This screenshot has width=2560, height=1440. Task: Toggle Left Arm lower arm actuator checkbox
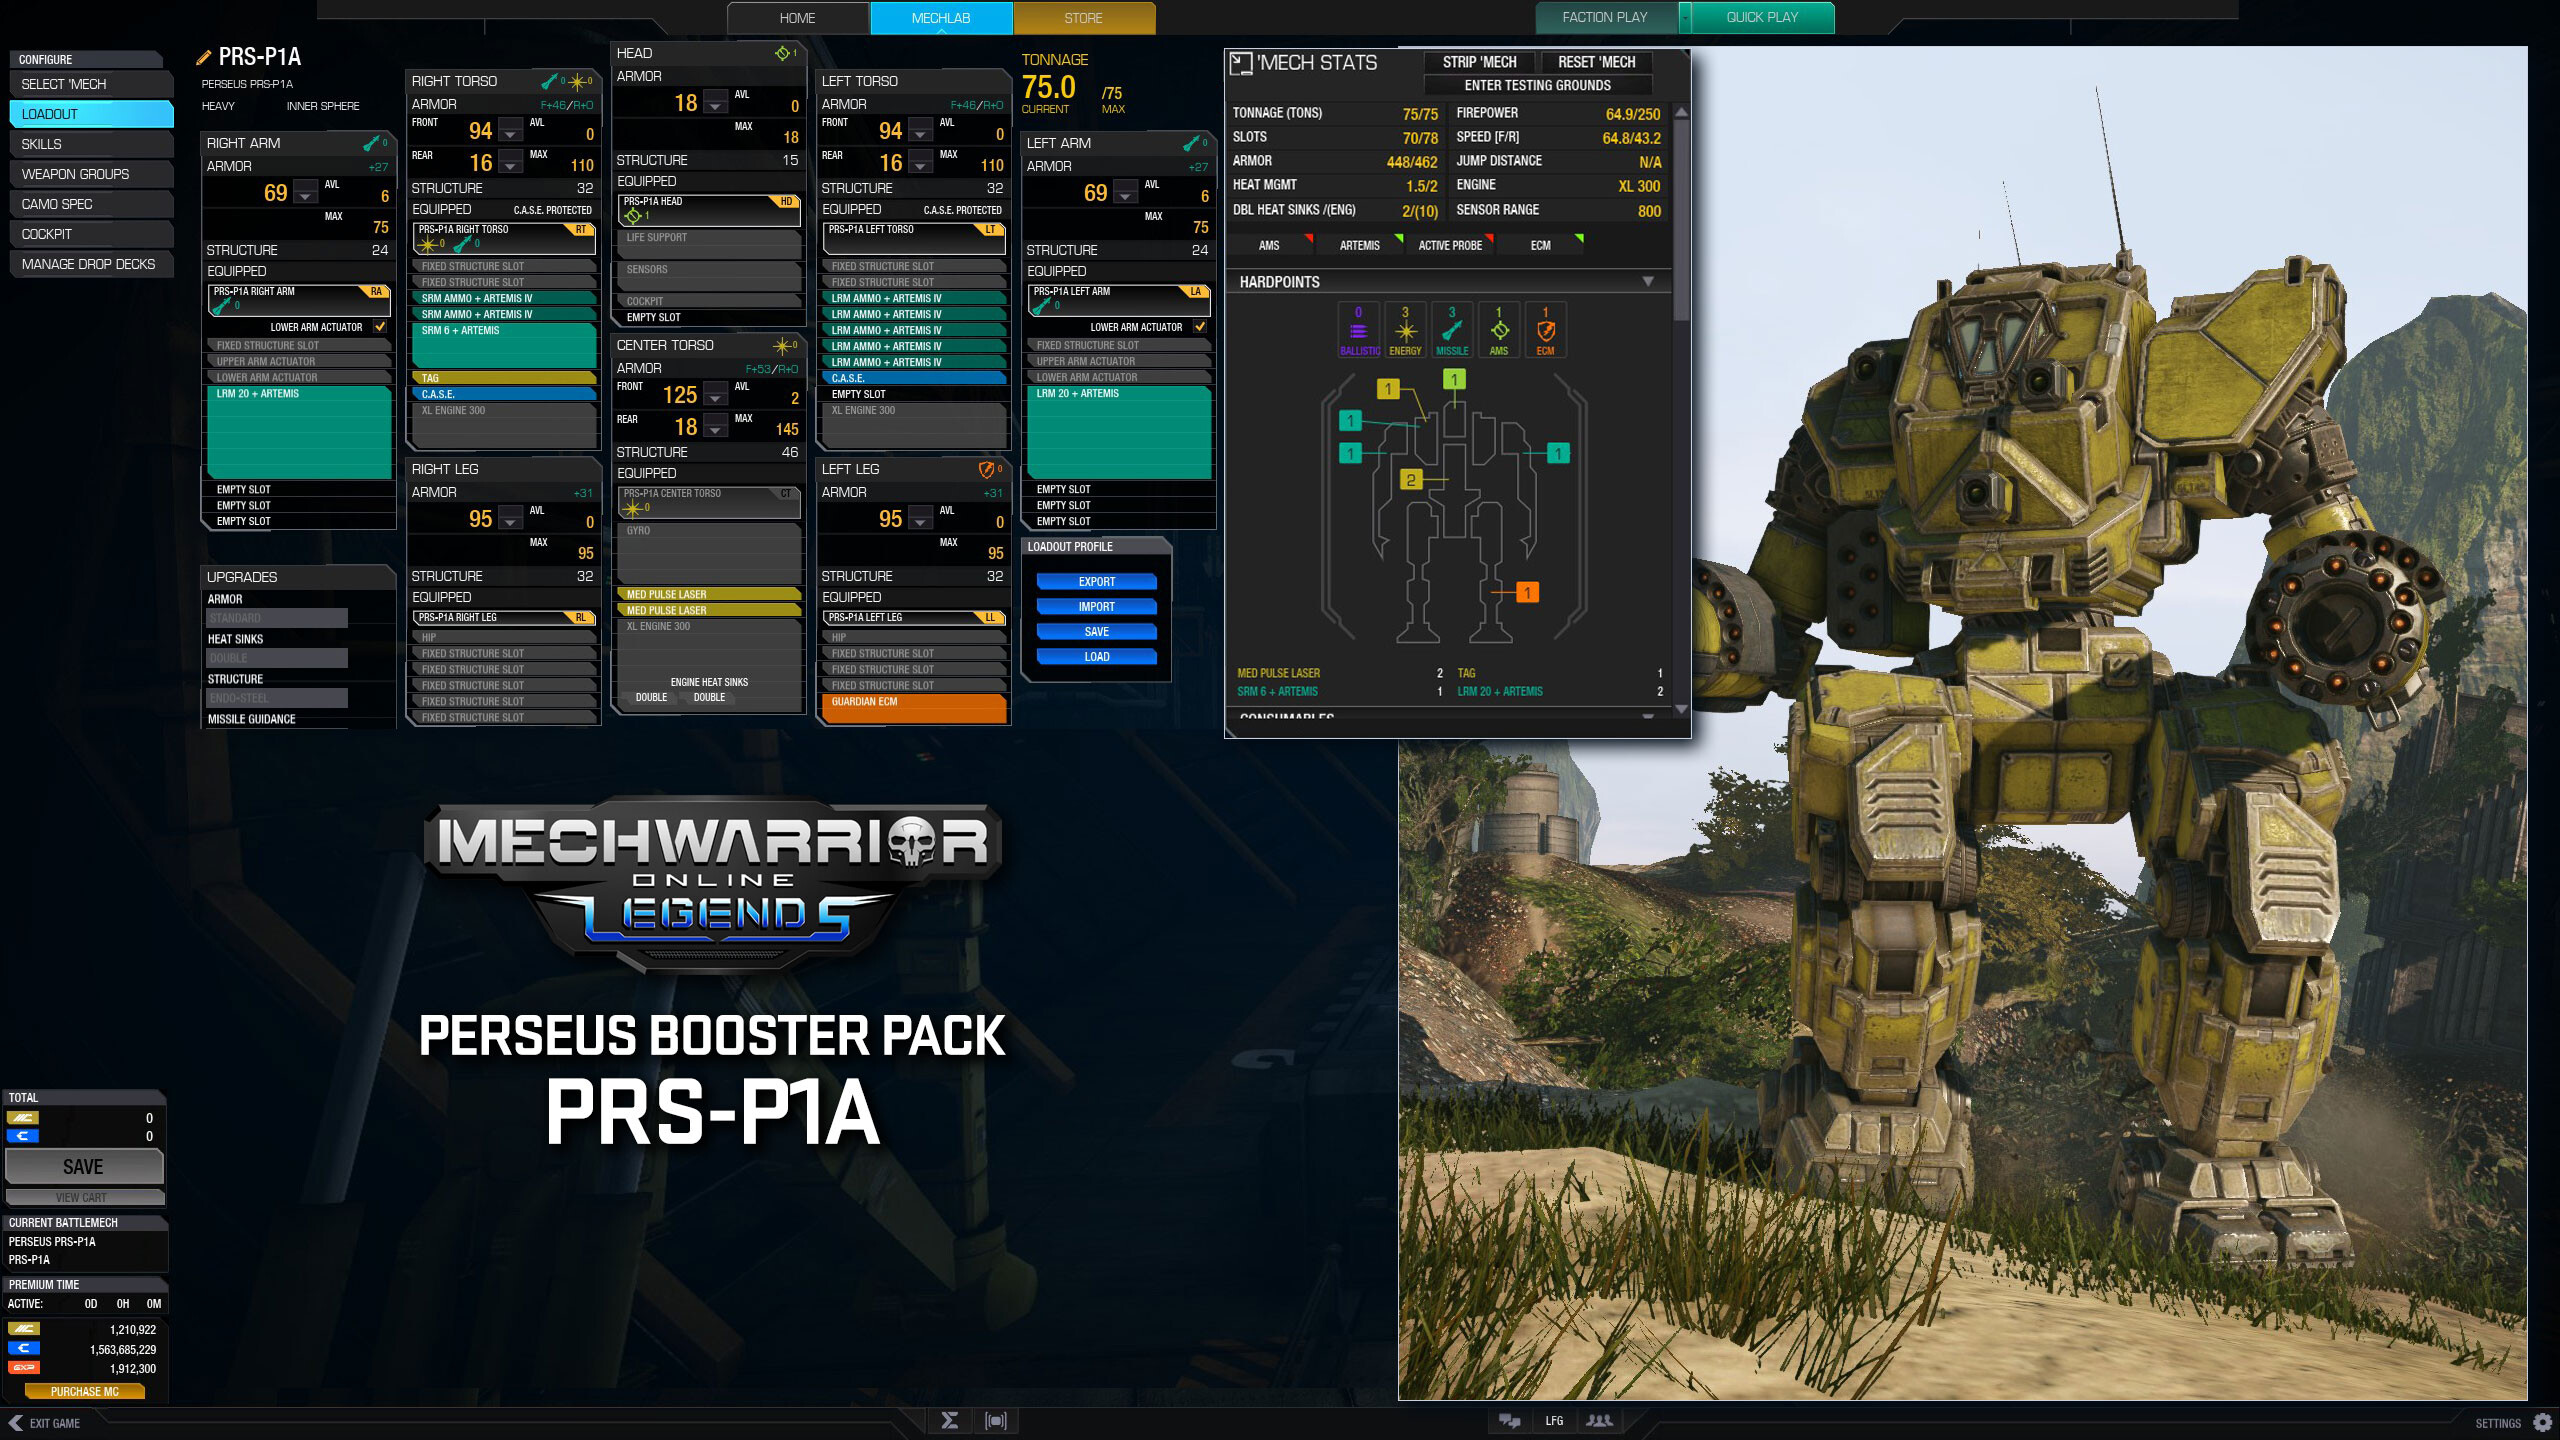(1200, 327)
